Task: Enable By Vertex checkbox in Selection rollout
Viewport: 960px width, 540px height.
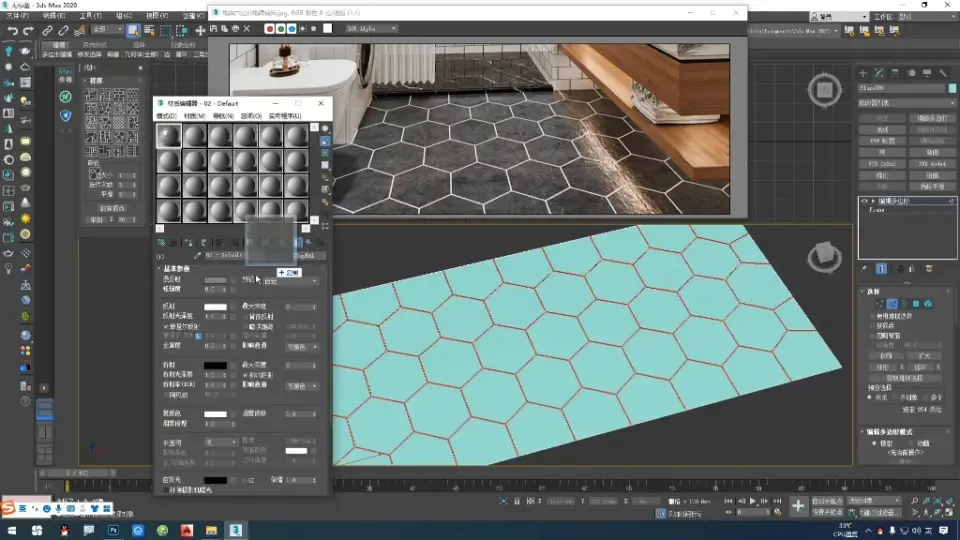Action: [x=872, y=326]
